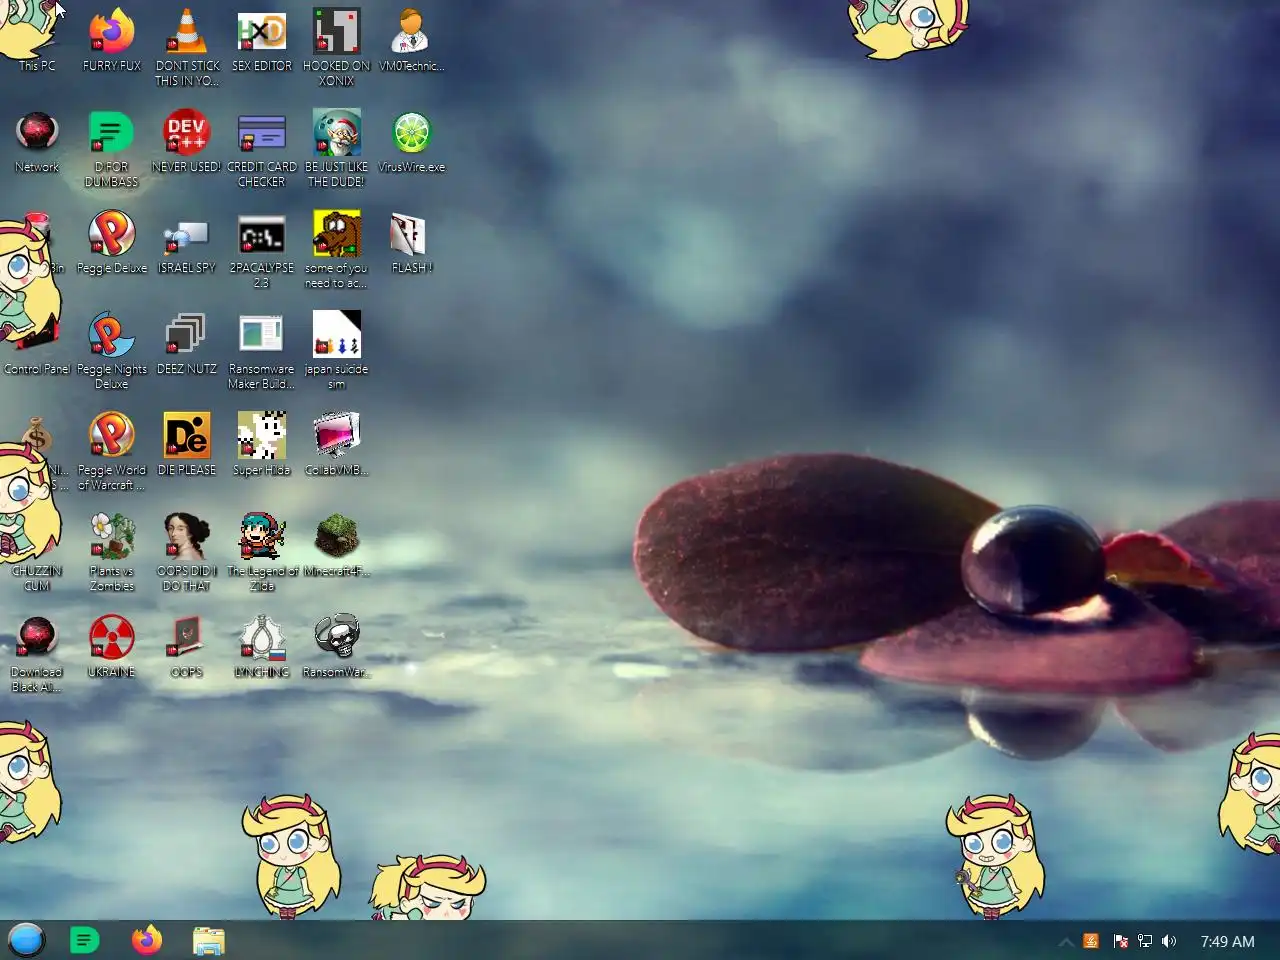Launch the NEVER USED! Dev-C++ shortcut
Screen dimensions: 1280x960
coord(186,133)
